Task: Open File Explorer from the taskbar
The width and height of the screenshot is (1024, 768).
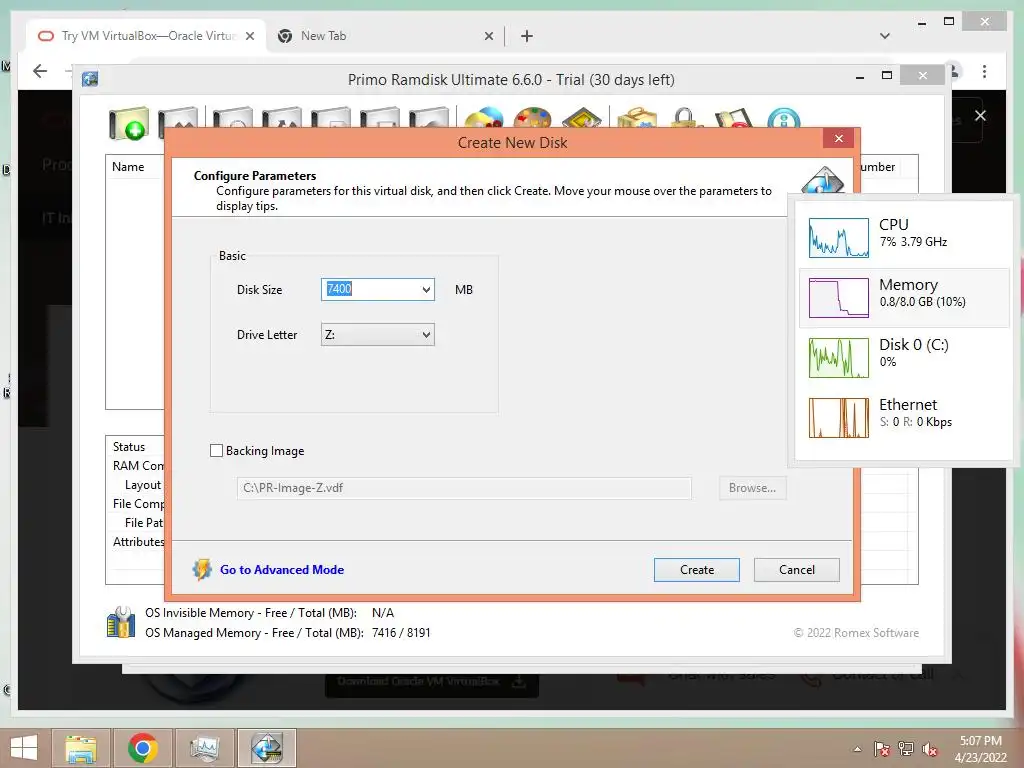Action: [82, 748]
